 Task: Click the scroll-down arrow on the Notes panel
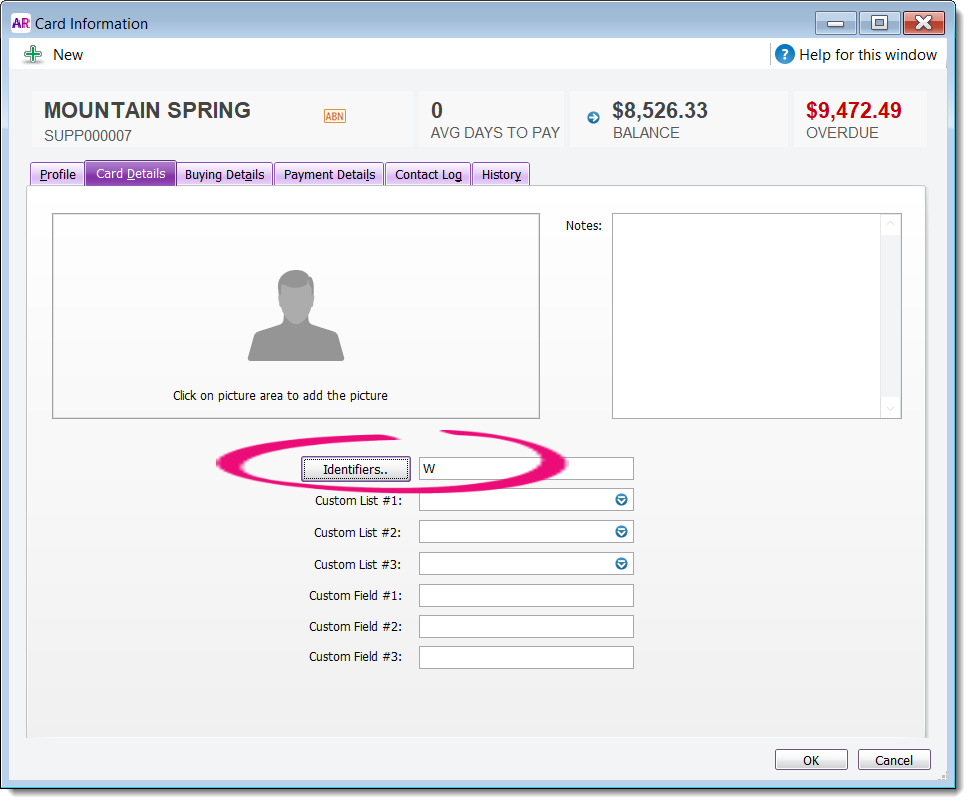890,408
